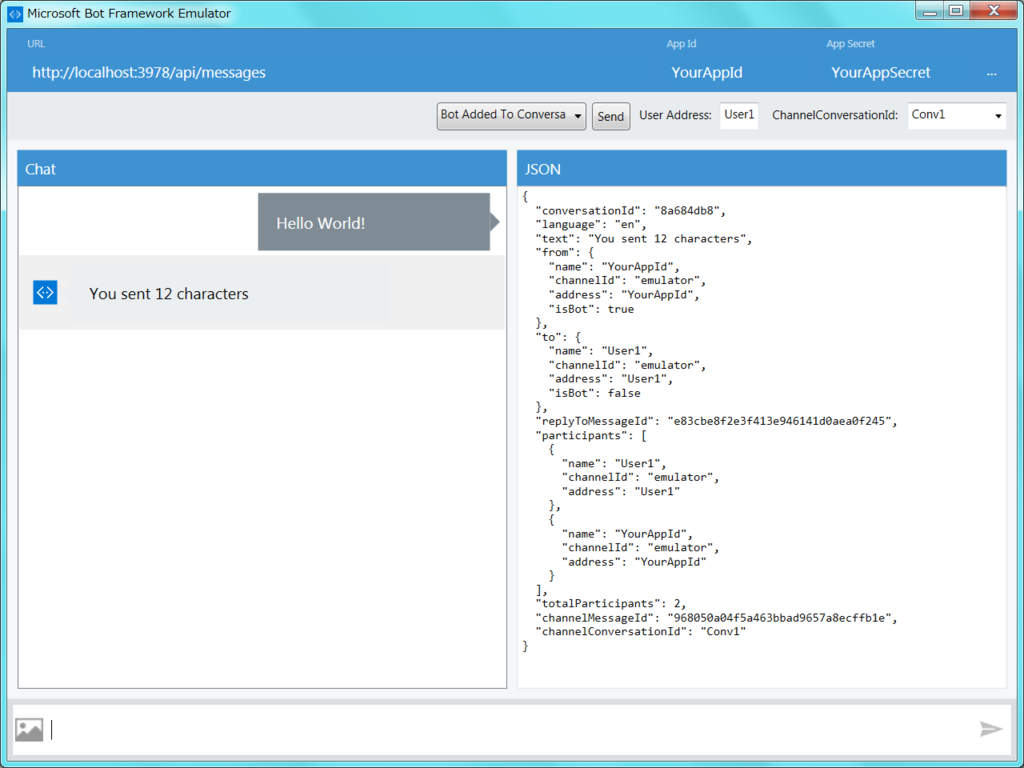The image size is (1024, 768).
Task: Expand the ChannelConversationId Conv1 combo box
Action: (957, 116)
